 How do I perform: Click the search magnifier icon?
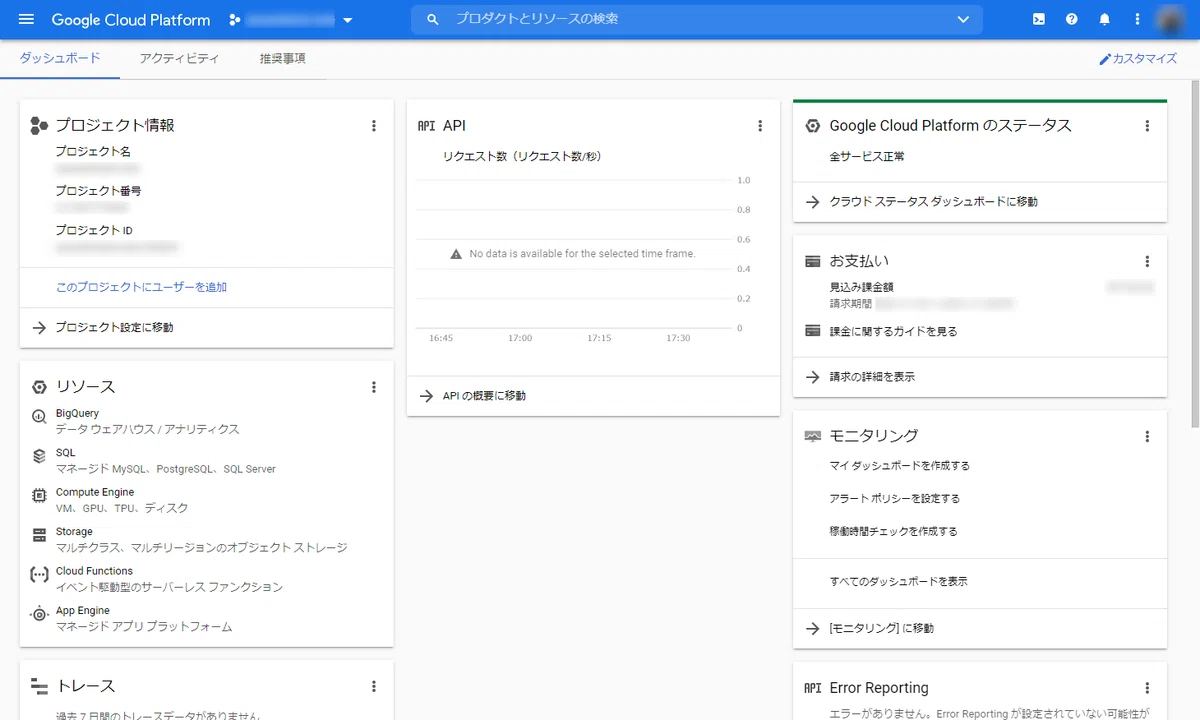433,19
